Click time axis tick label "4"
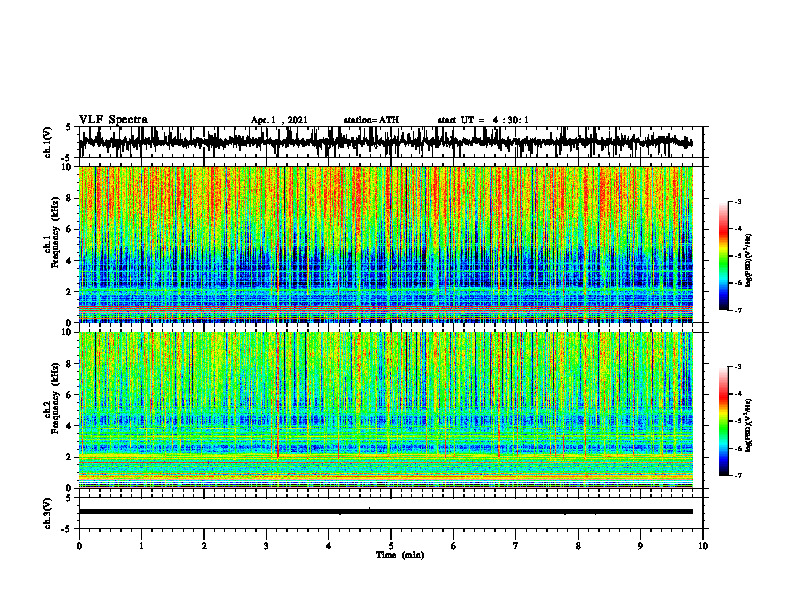792x612 pixels. [328, 546]
